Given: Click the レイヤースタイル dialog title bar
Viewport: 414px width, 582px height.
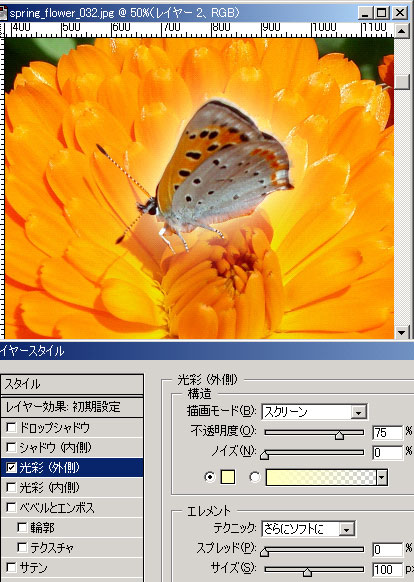Looking at the screenshot, I should [x=207, y=351].
